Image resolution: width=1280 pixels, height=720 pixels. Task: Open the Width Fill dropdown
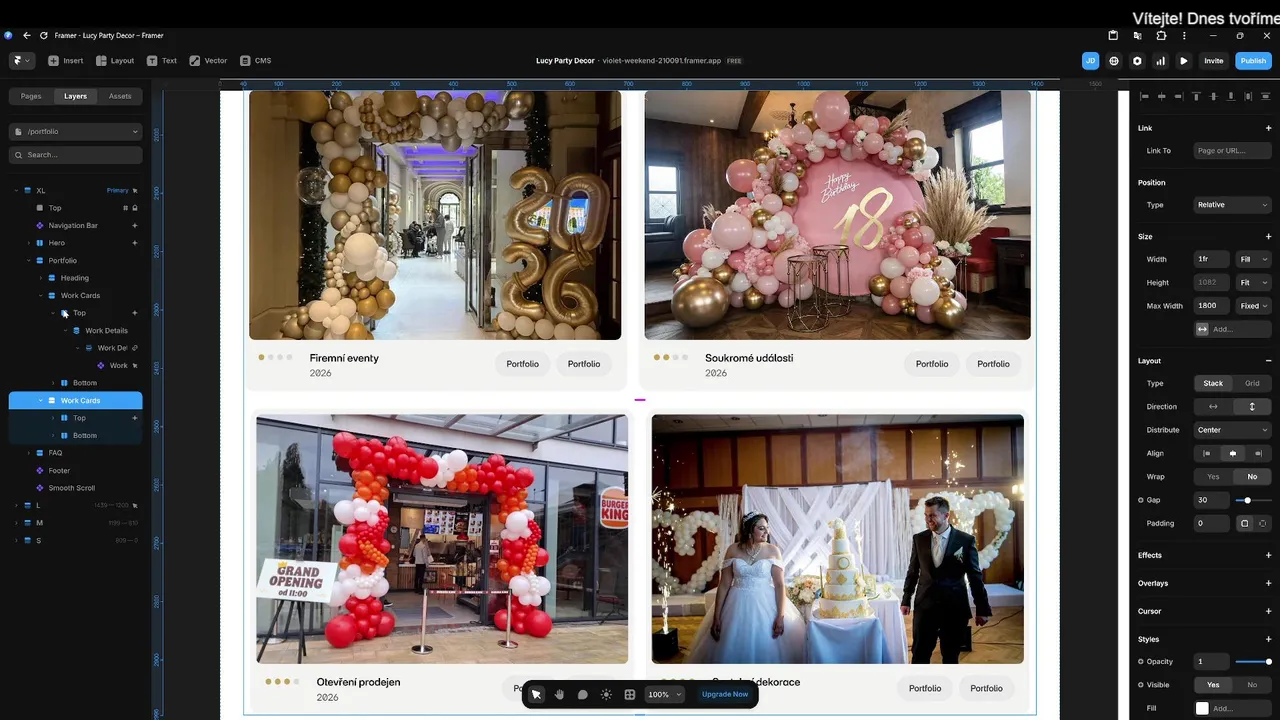tap(1254, 259)
